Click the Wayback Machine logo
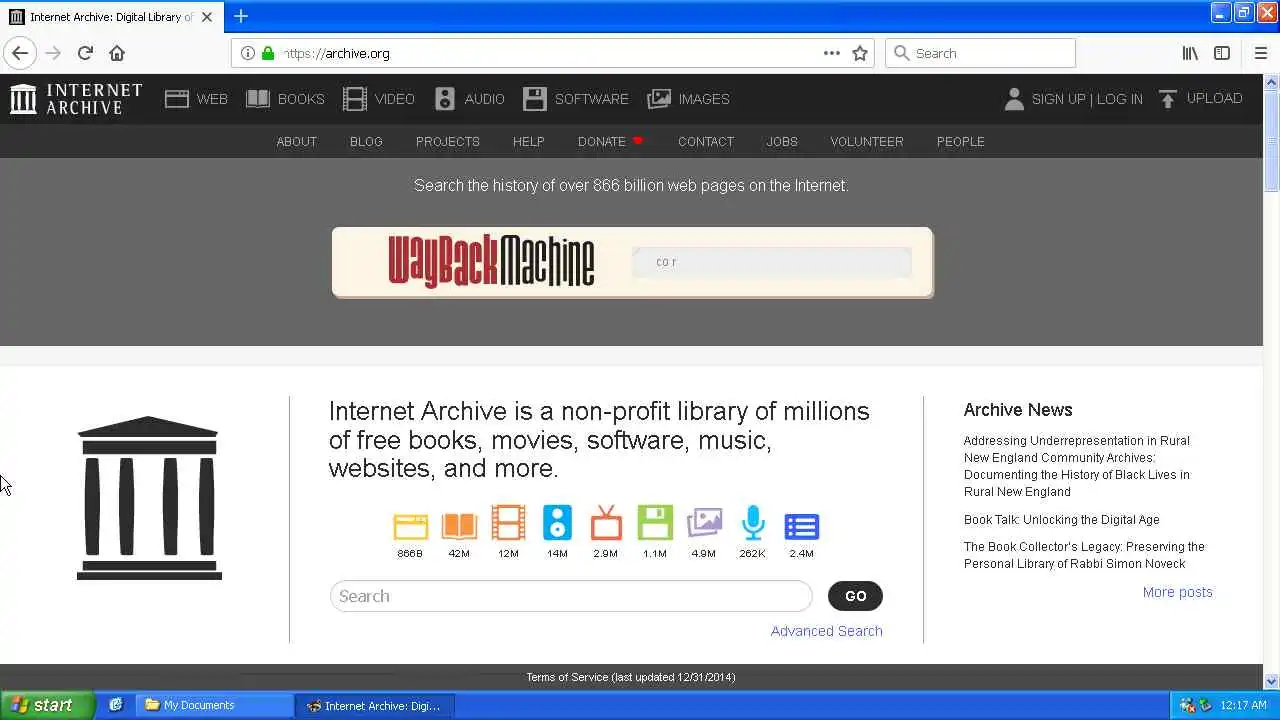Screen dimensions: 1280x720 point(491,262)
